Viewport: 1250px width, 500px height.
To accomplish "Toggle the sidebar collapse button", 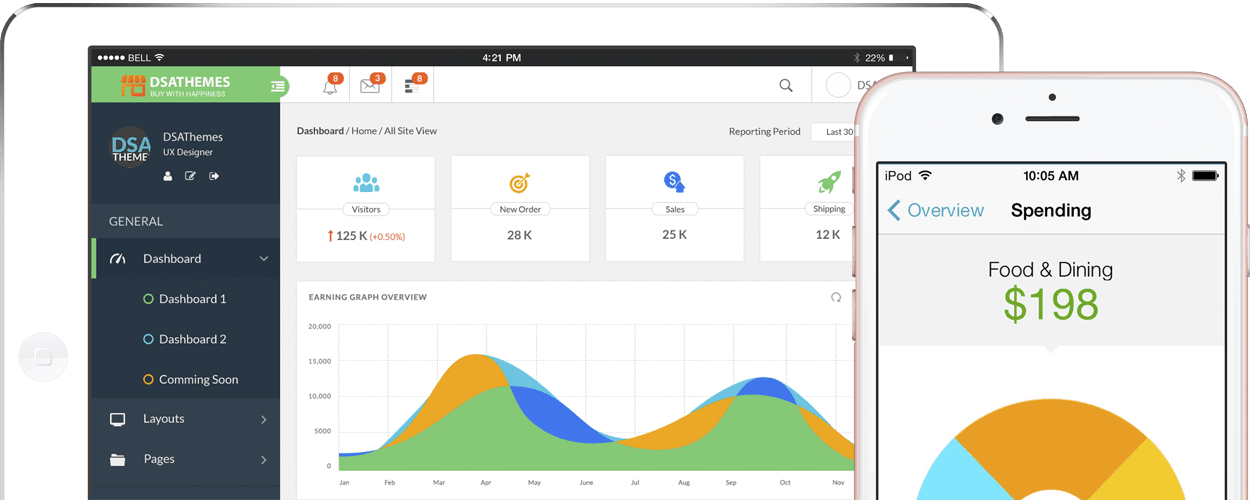I will [x=278, y=87].
